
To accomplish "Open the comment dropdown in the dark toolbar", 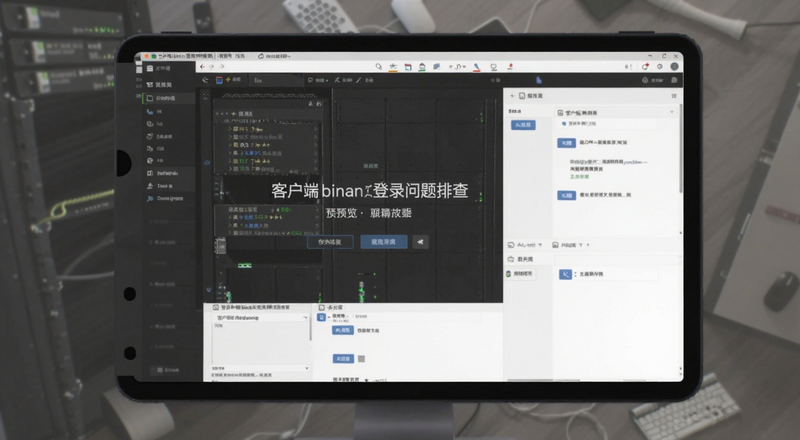I will [318, 80].
